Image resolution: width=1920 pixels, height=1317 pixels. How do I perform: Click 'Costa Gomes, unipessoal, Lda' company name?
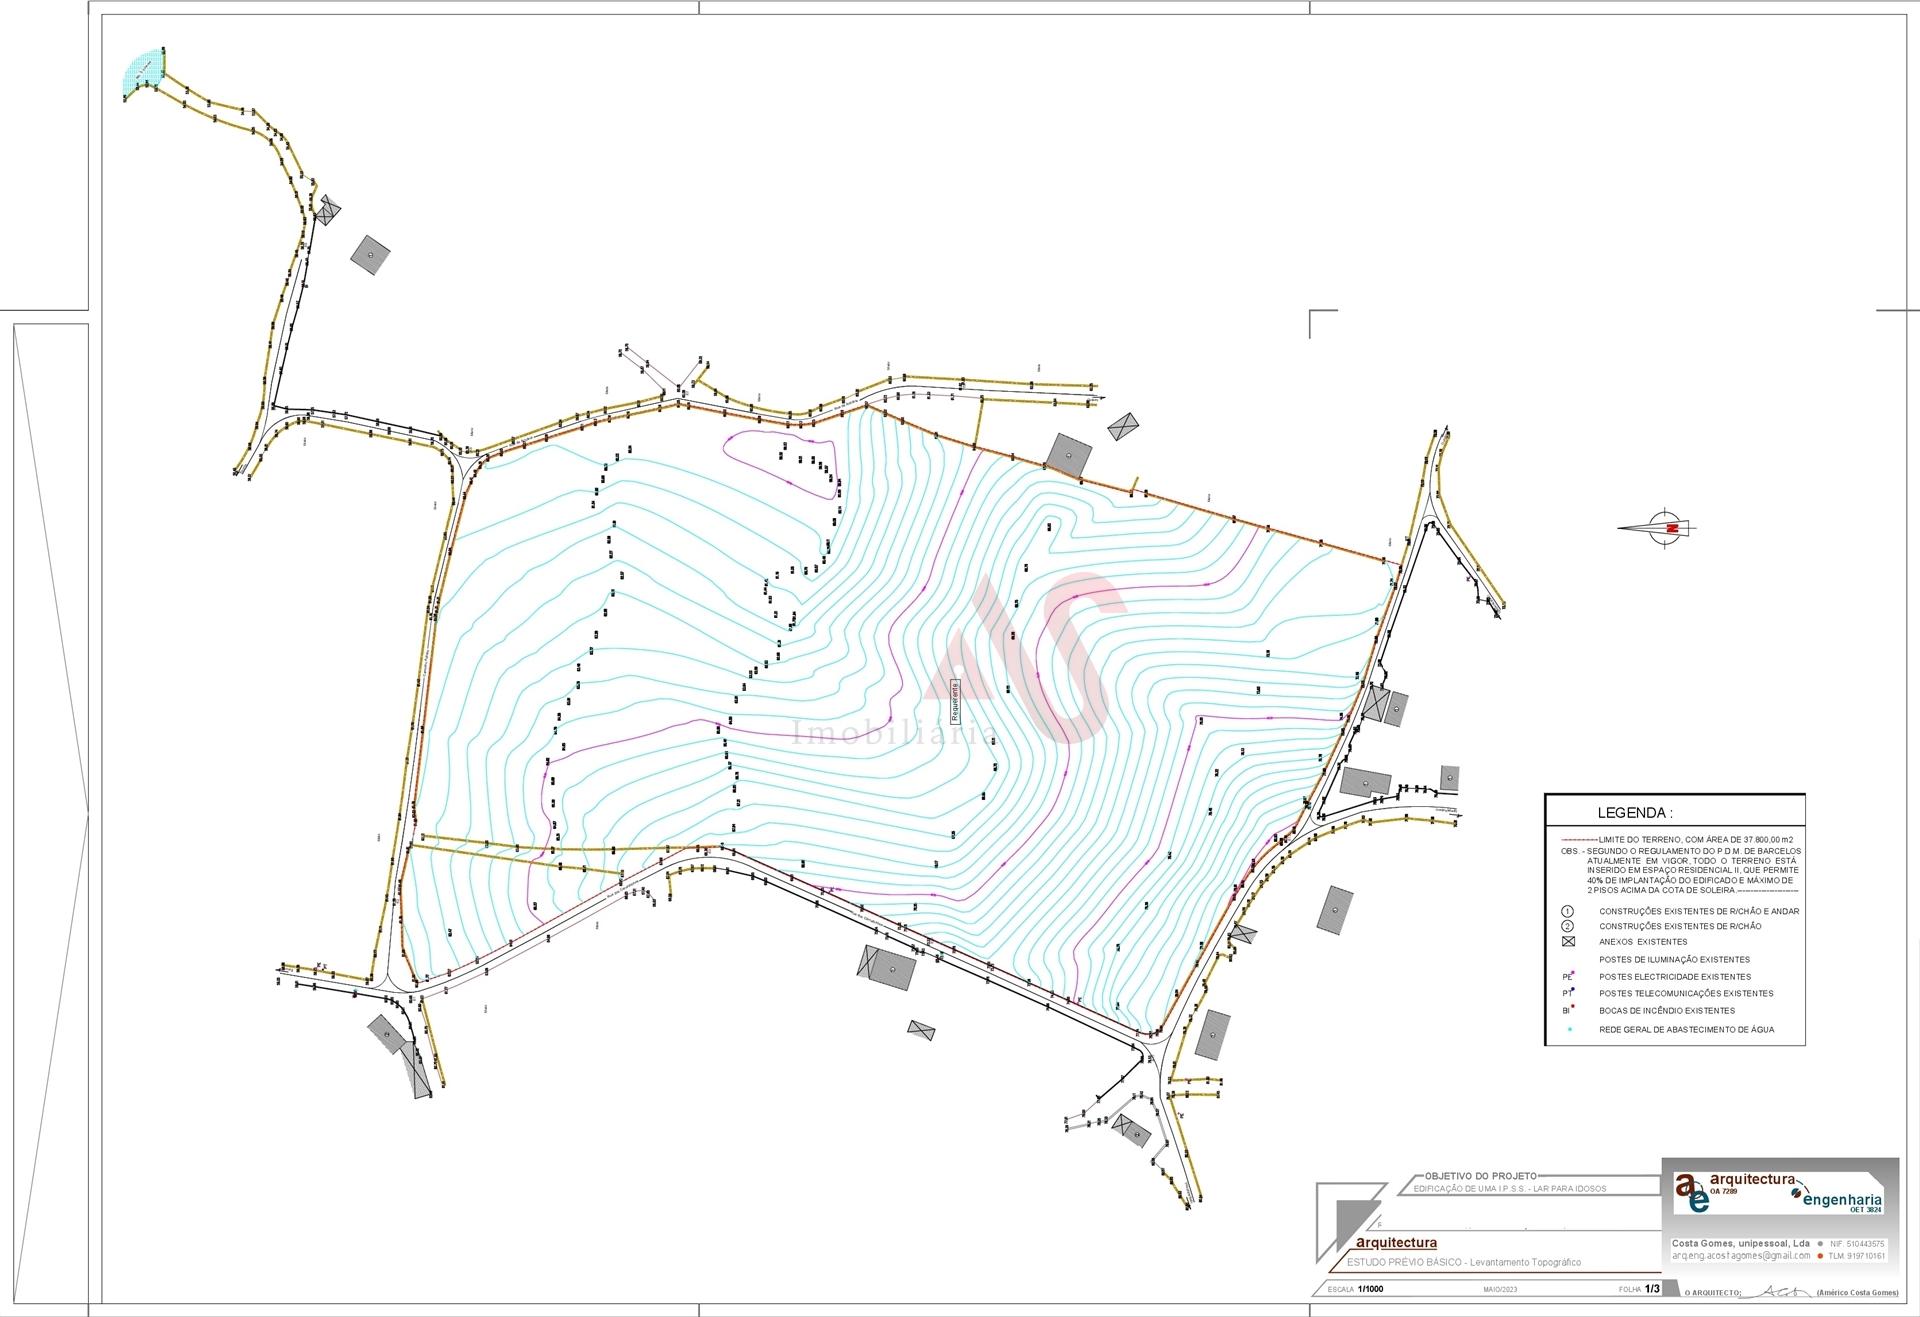click(1741, 1243)
